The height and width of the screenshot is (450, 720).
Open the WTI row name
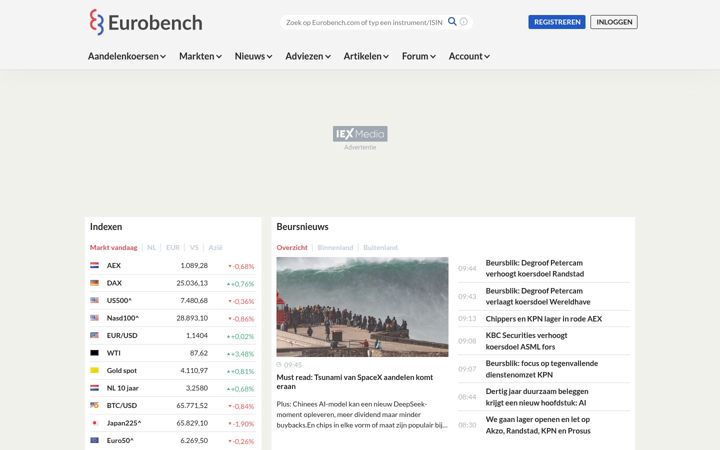point(113,353)
